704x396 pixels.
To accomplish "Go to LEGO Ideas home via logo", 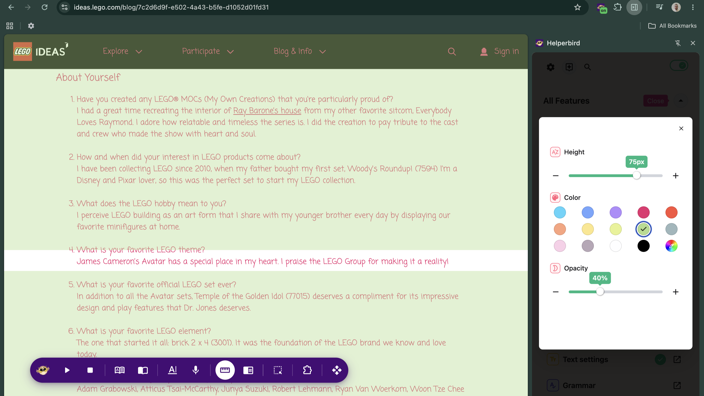I will click(40, 52).
